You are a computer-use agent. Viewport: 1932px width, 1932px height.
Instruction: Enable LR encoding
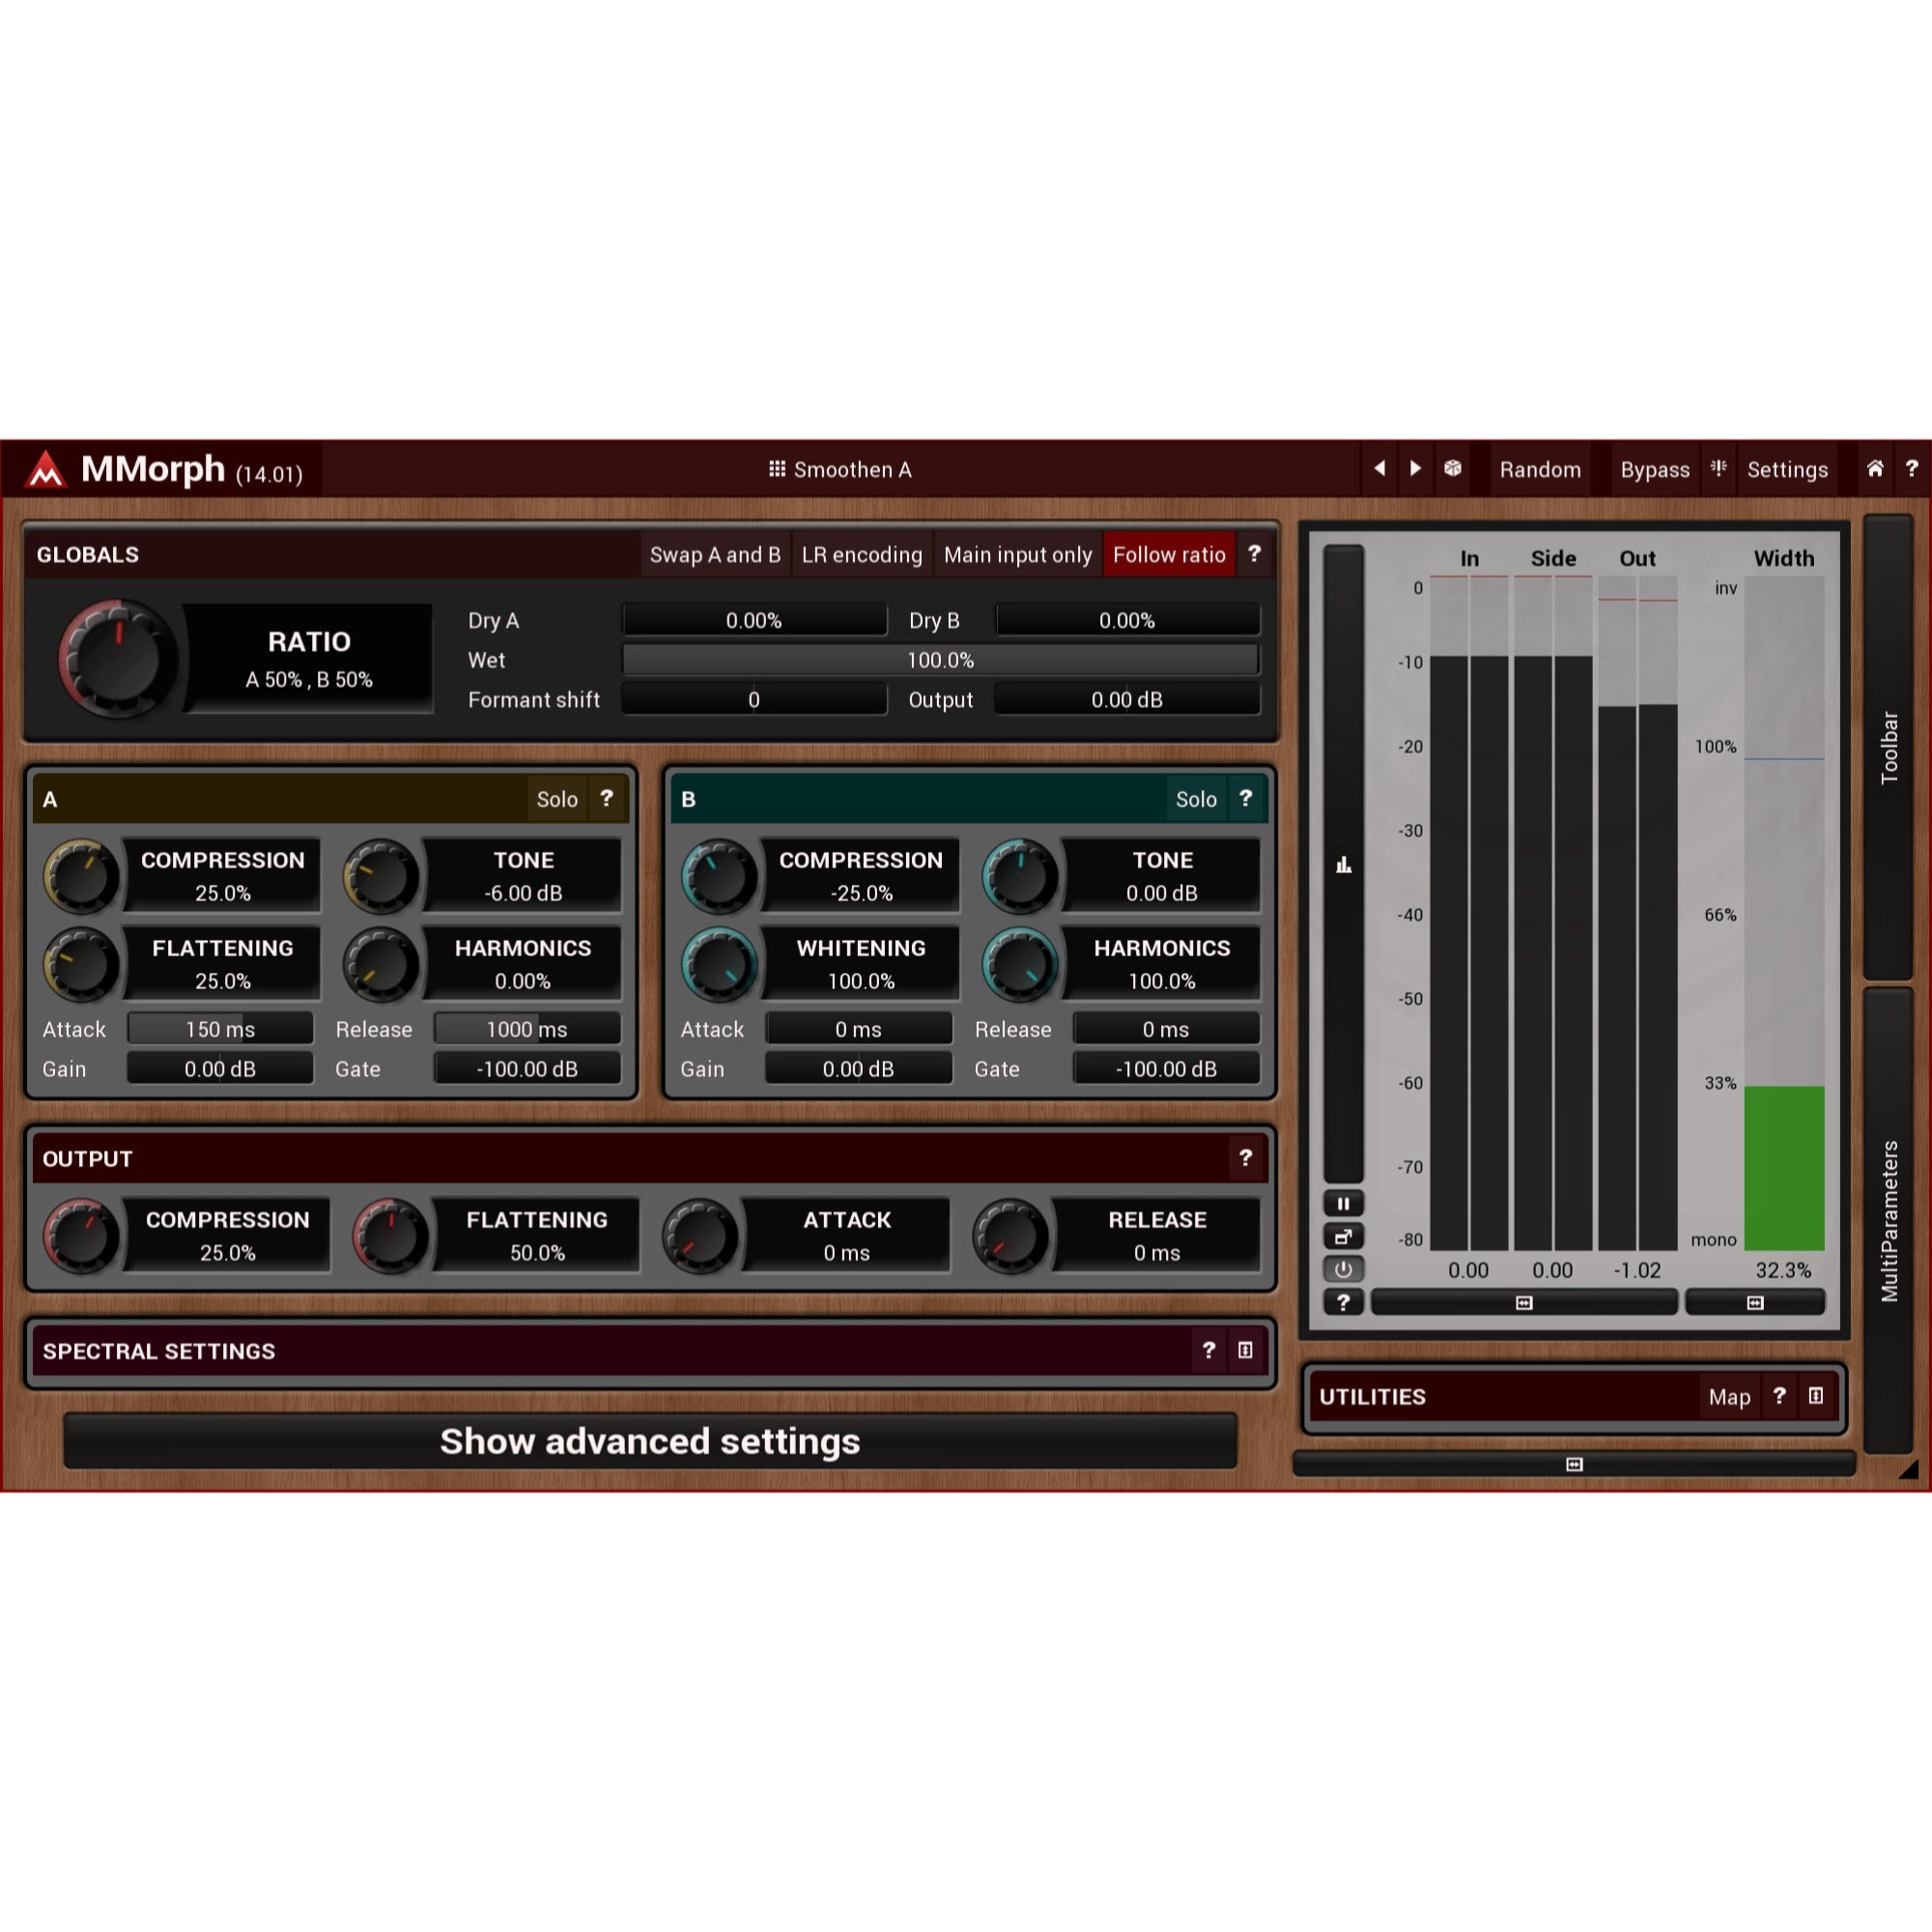(861, 554)
